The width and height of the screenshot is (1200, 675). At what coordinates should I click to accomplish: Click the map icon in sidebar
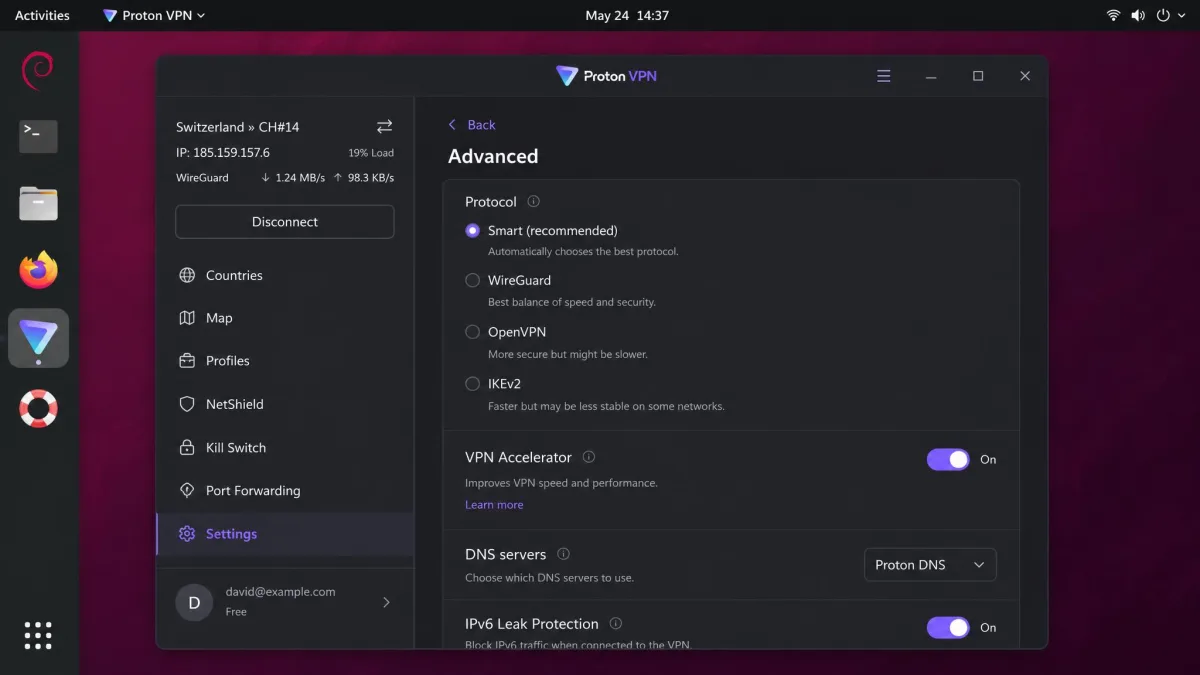[187, 318]
